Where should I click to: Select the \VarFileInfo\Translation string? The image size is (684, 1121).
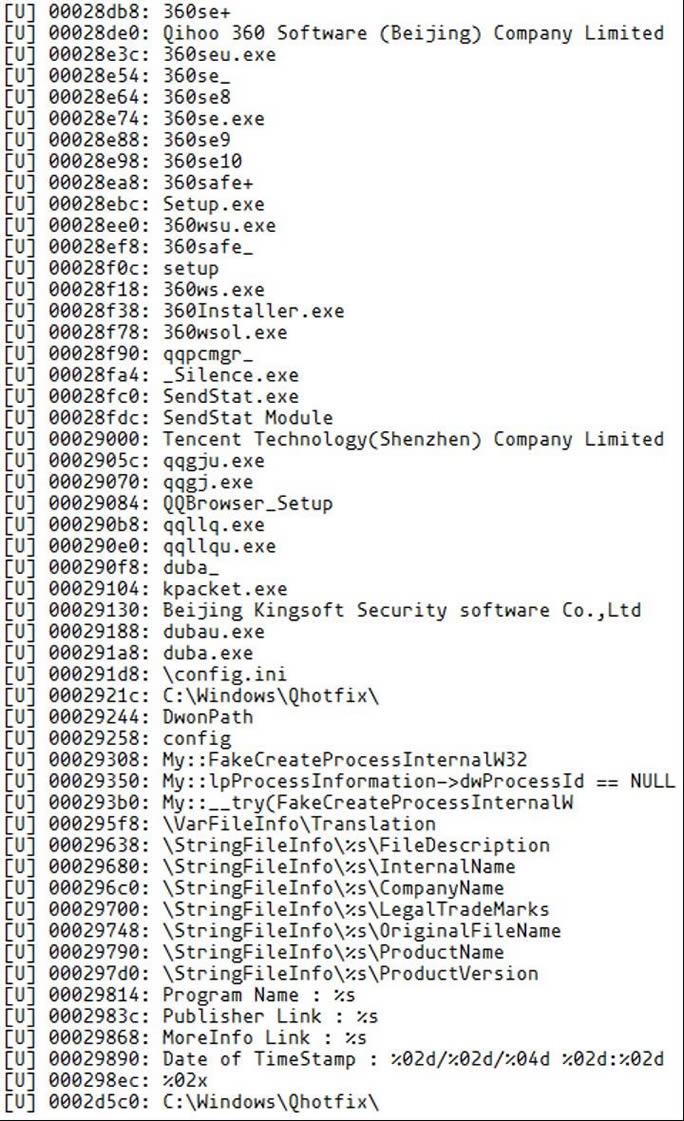(299, 824)
